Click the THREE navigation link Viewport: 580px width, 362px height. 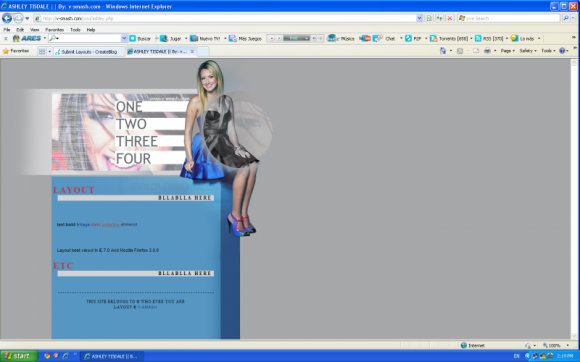click(x=137, y=141)
